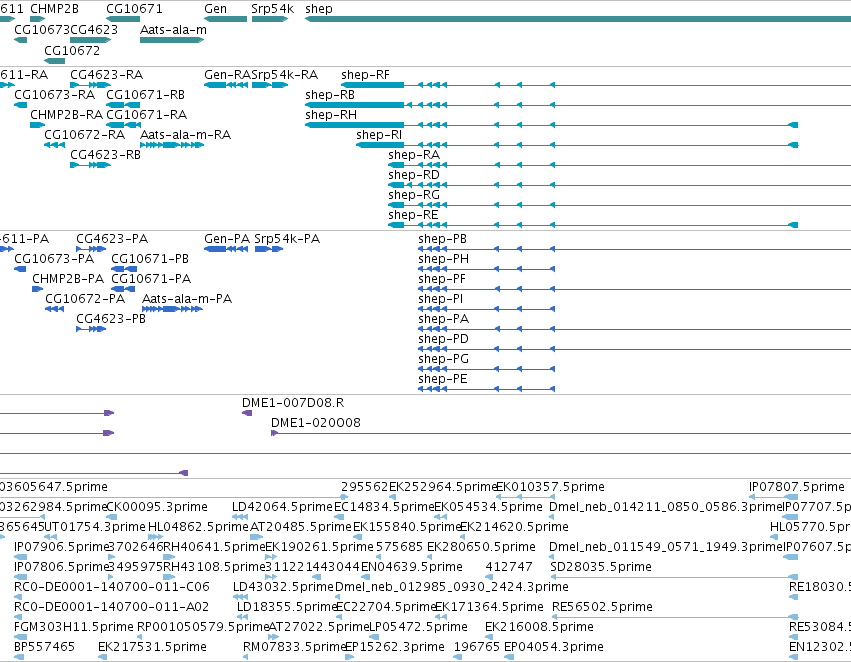851x662 pixels.
Task: Select the shep gene label
Action: [319, 9]
